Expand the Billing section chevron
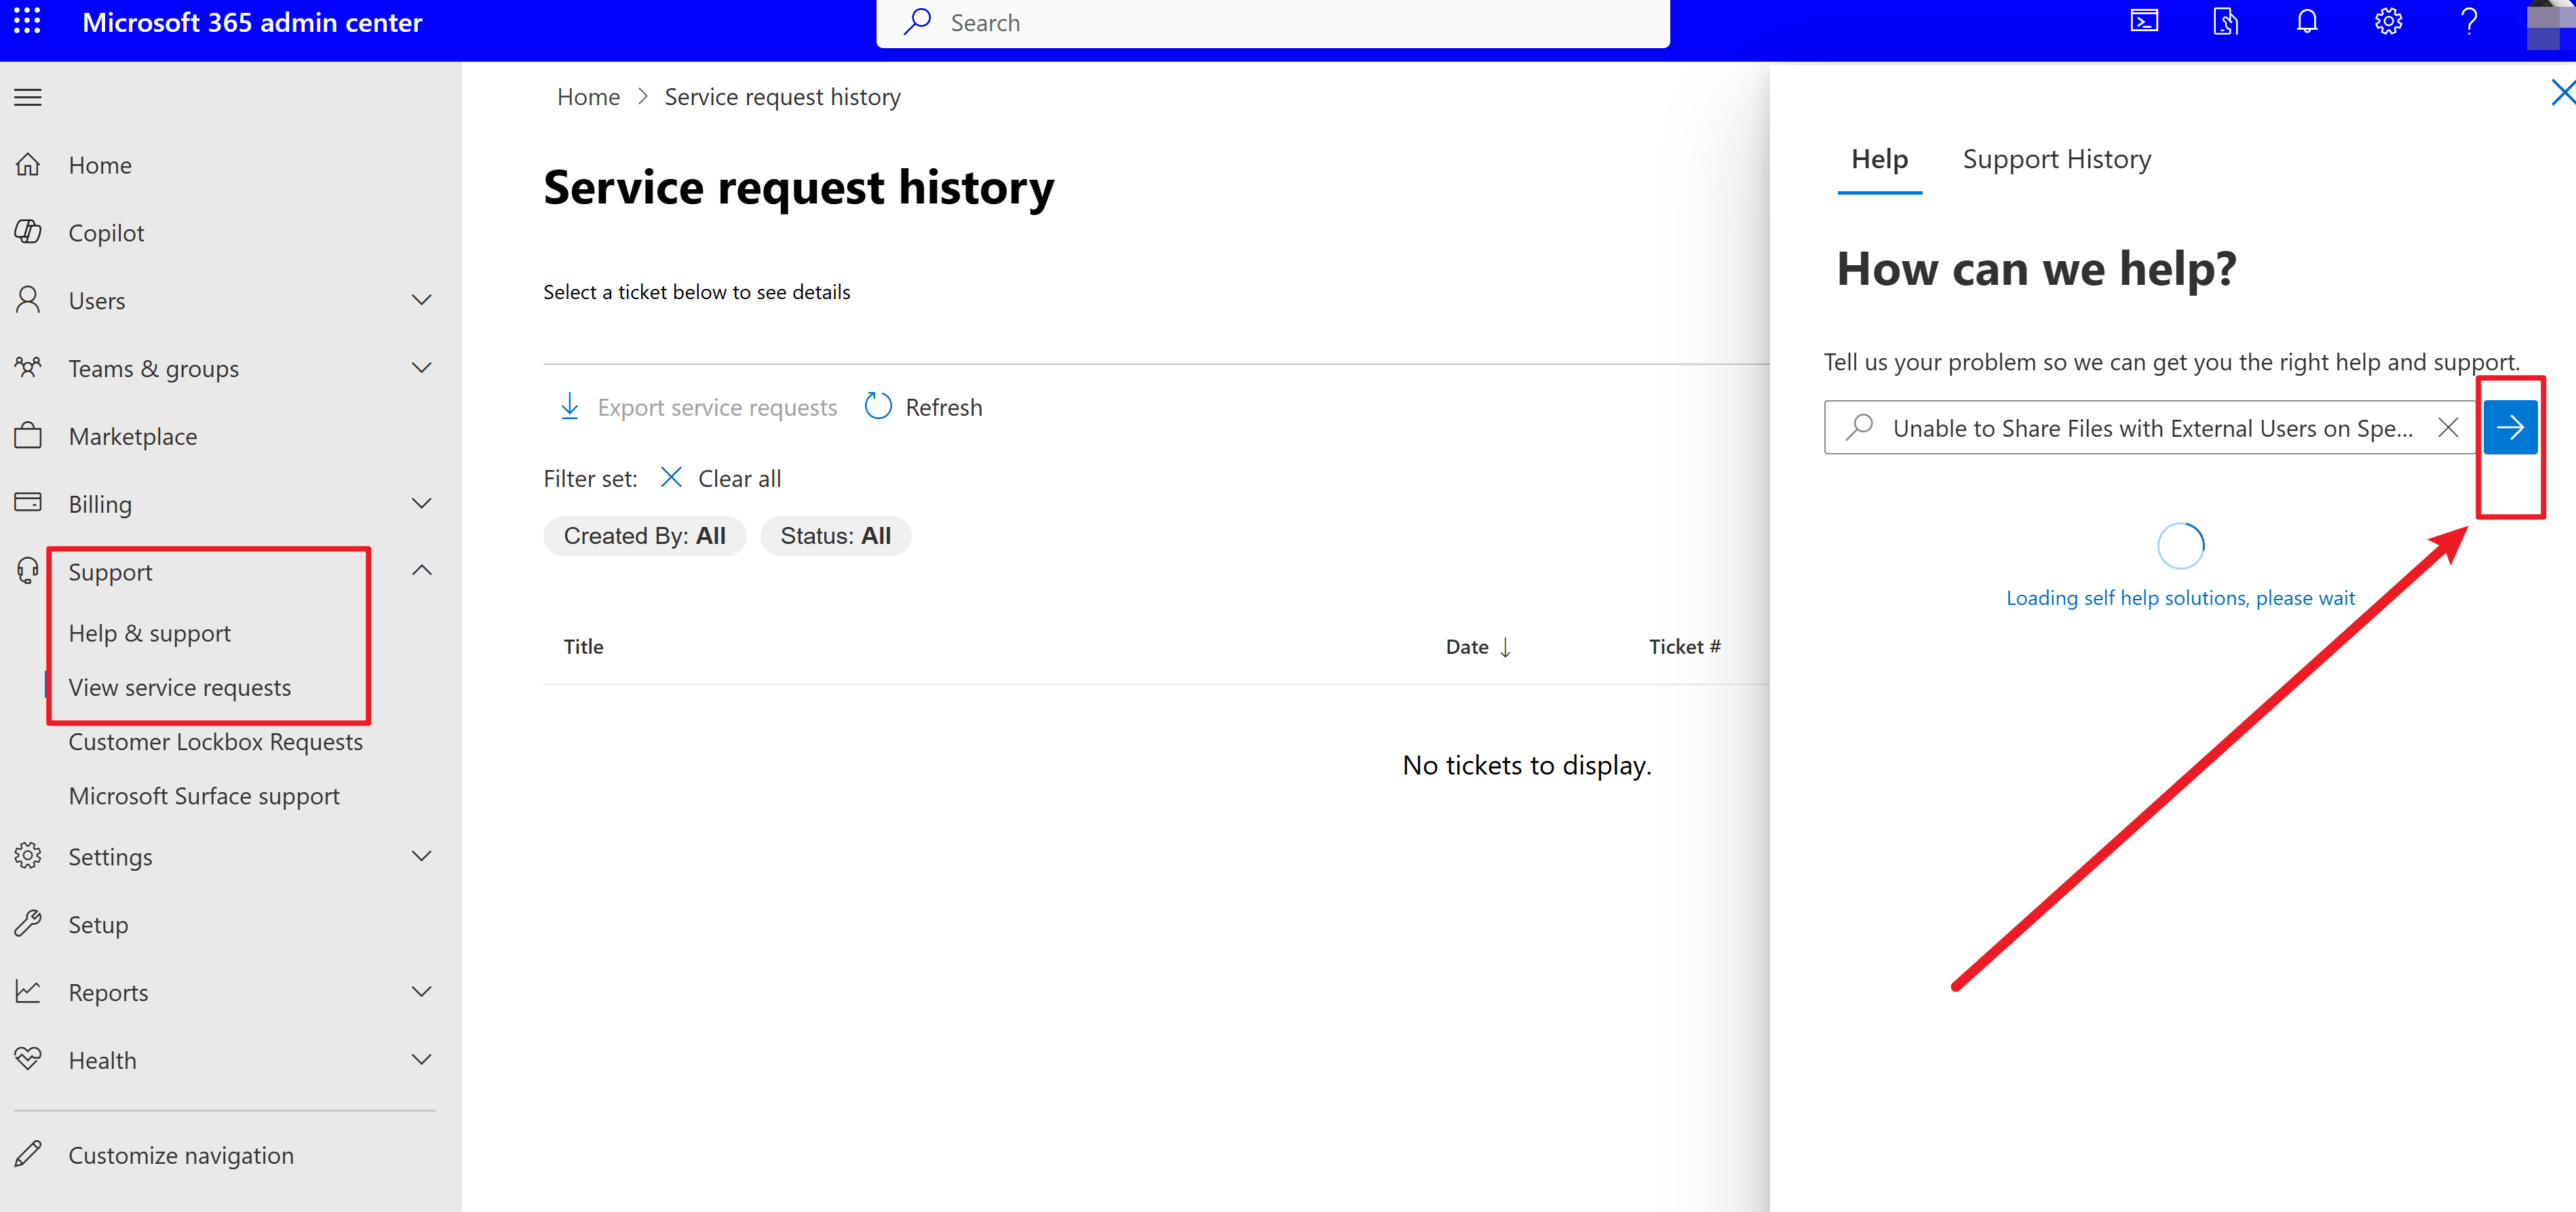Image resolution: width=2576 pixels, height=1212 pixels. tap(422, 504)
